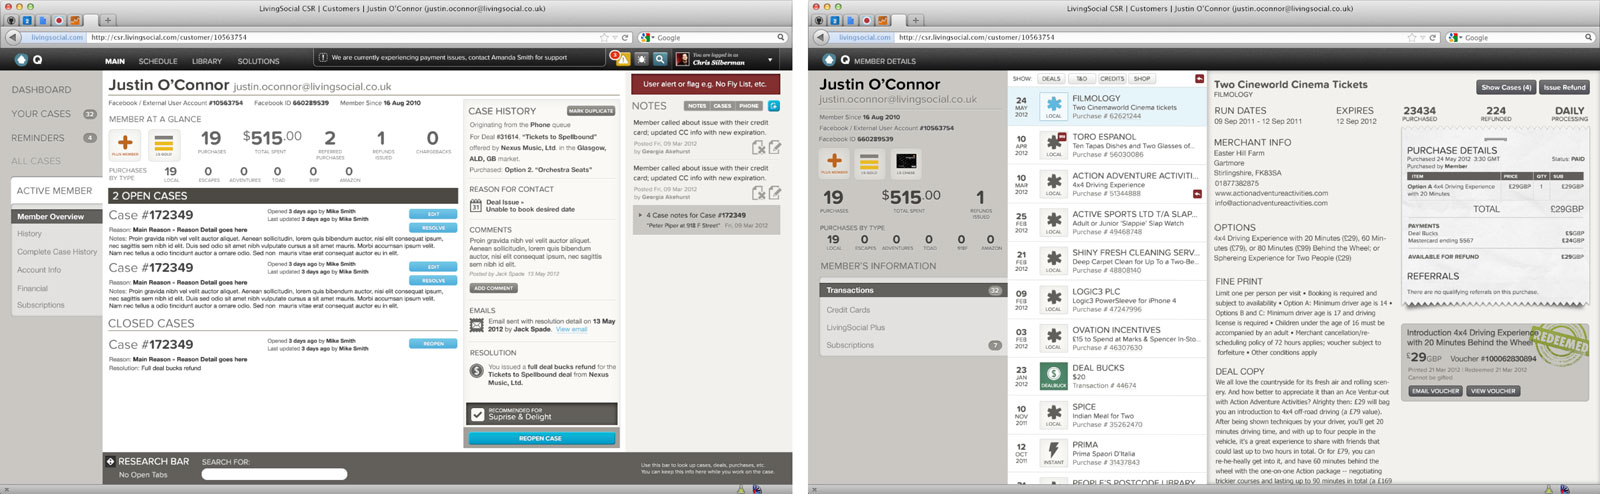Toggle the Phone filter in Notes panel

coord(749,106)
